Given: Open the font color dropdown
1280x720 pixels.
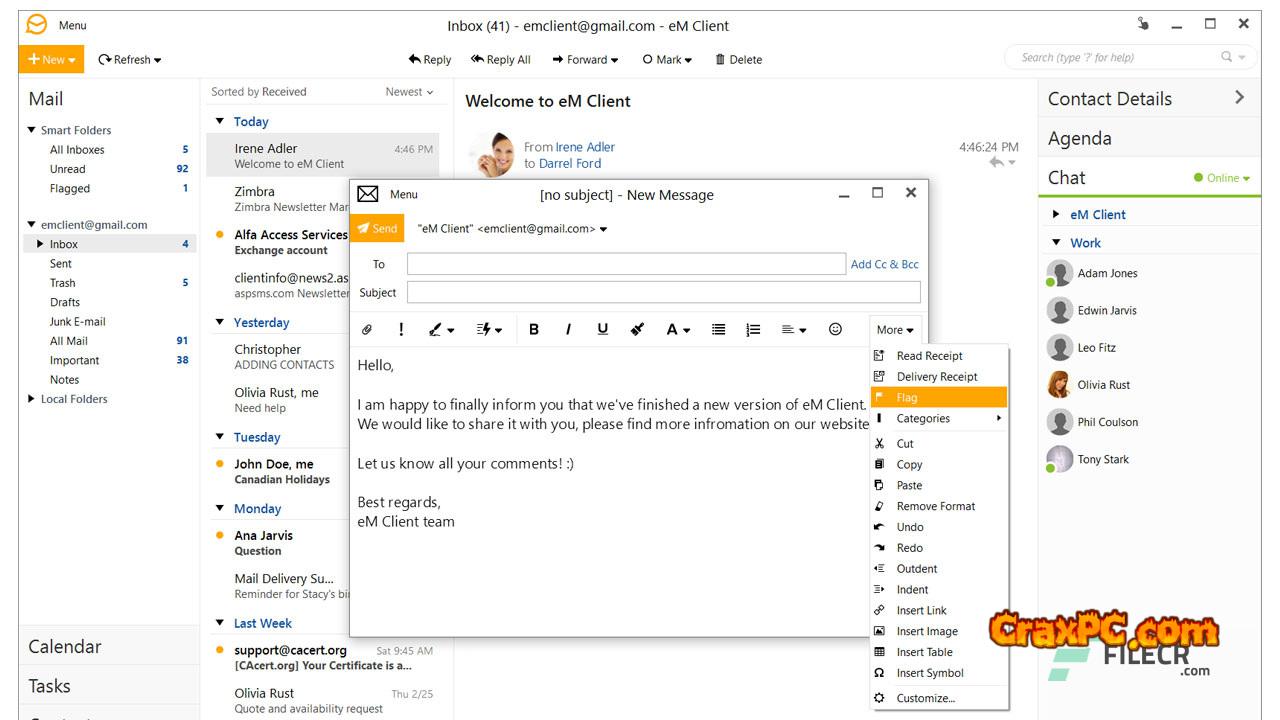Looking at the screenshot, I should 678,330.
